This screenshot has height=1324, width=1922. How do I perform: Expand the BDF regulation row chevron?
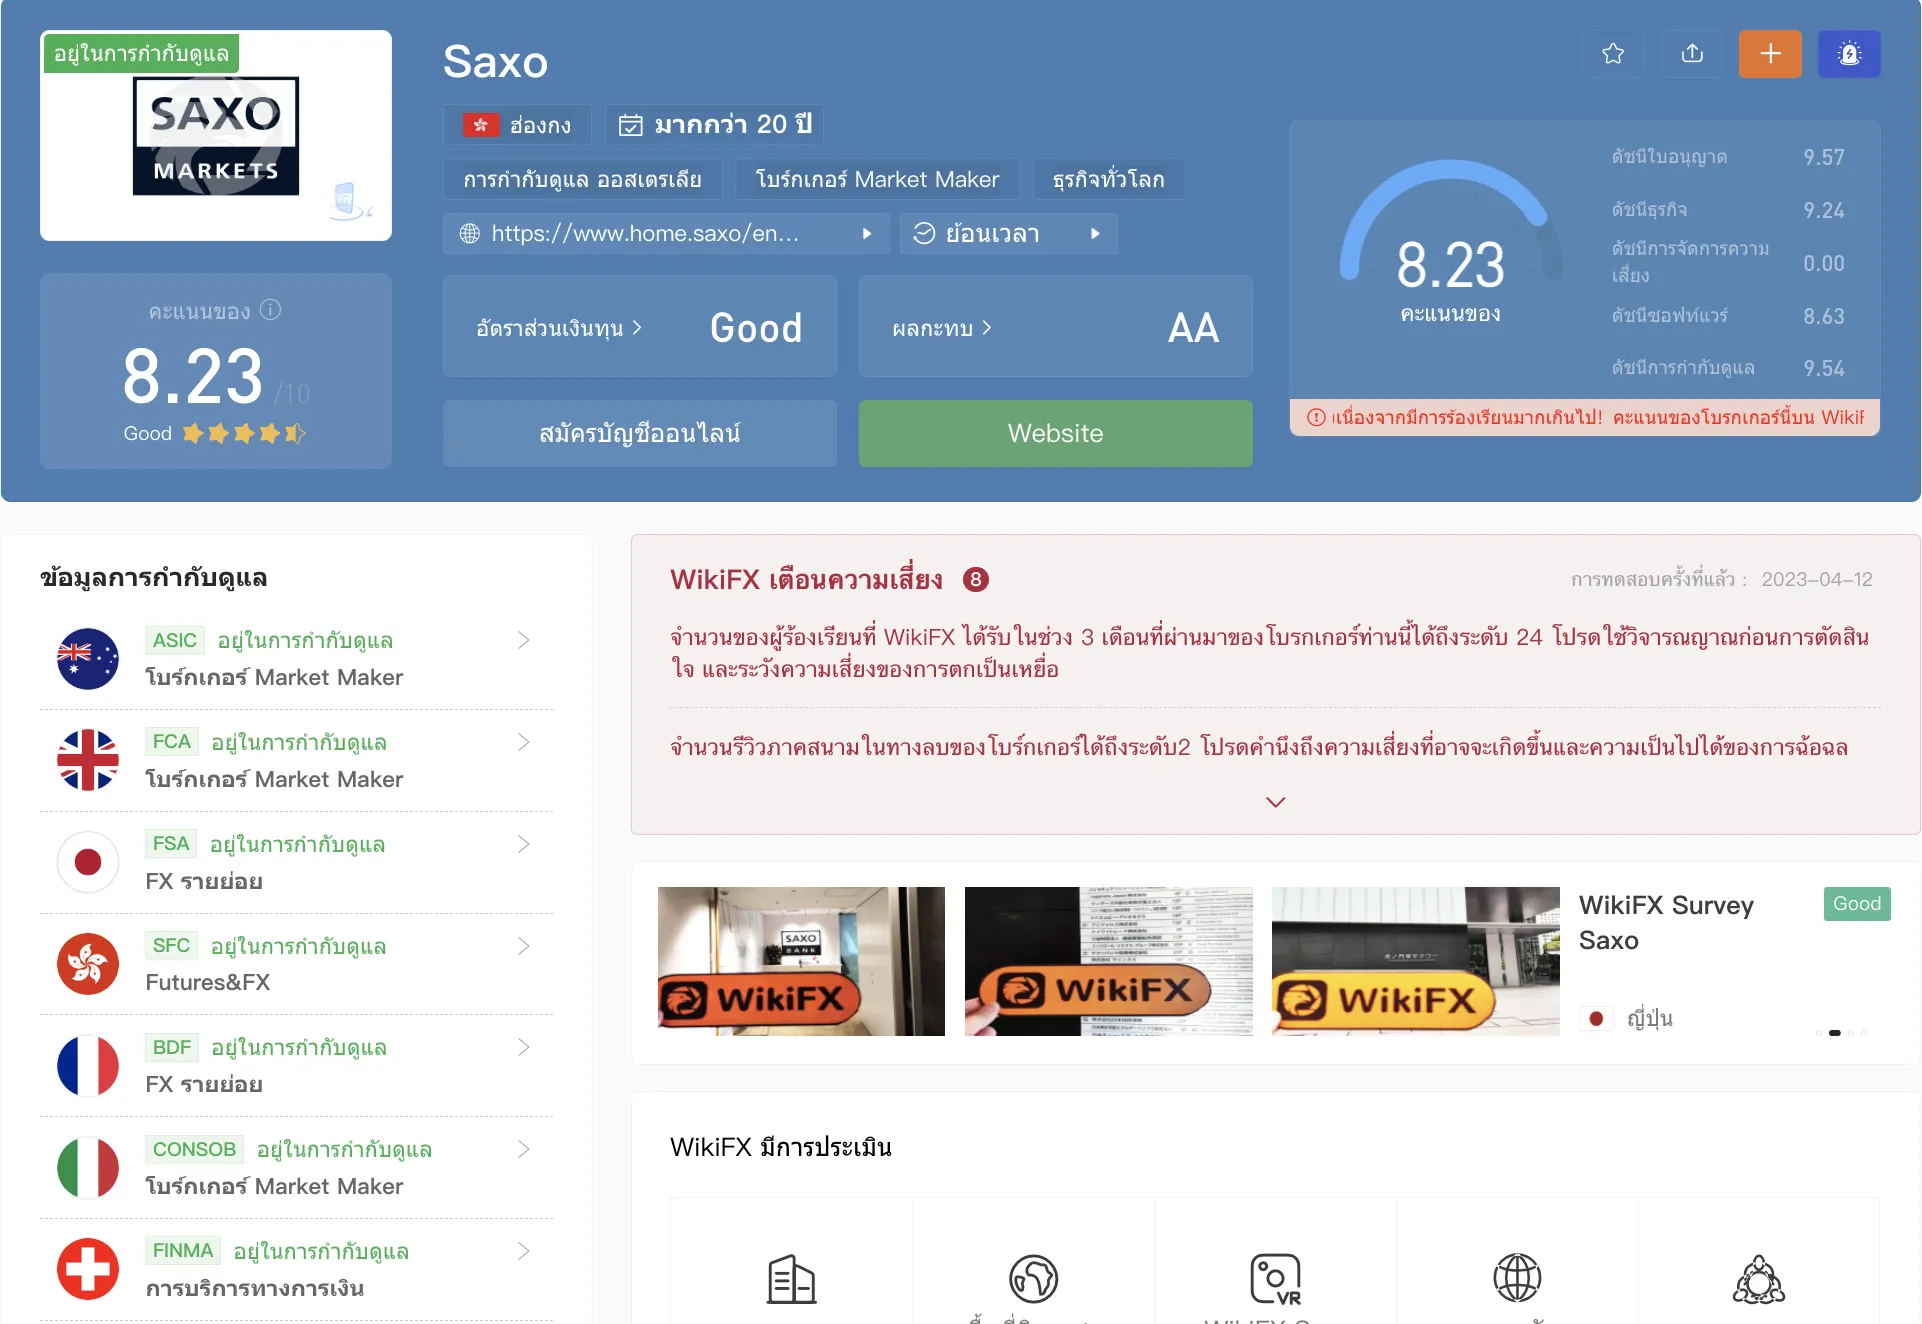click(523, 1047)
